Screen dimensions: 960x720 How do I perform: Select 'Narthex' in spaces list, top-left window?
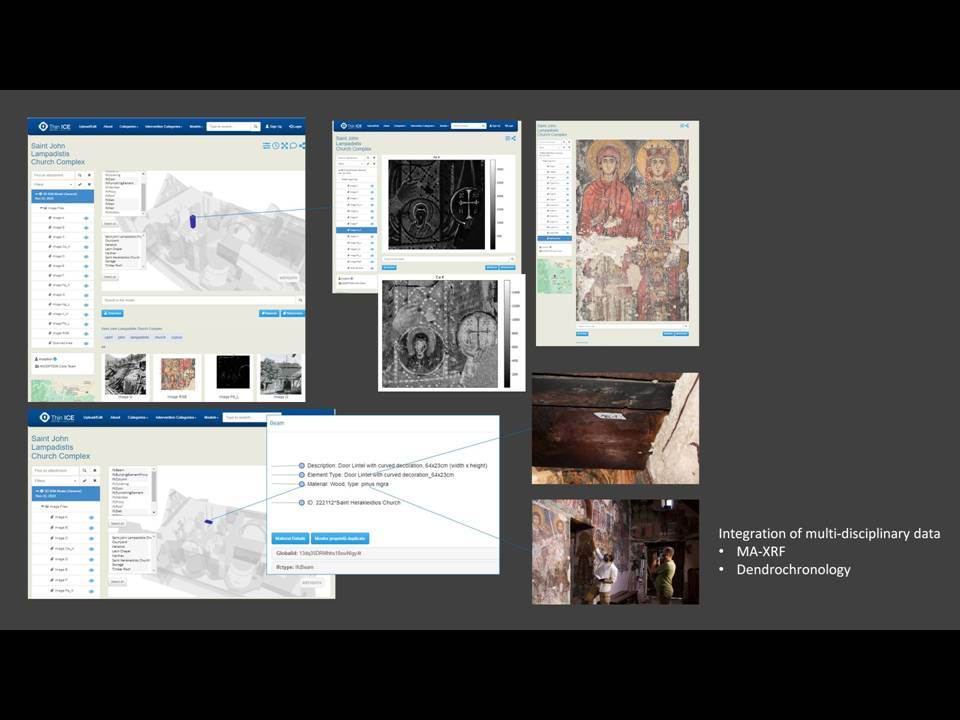[111, 252]
